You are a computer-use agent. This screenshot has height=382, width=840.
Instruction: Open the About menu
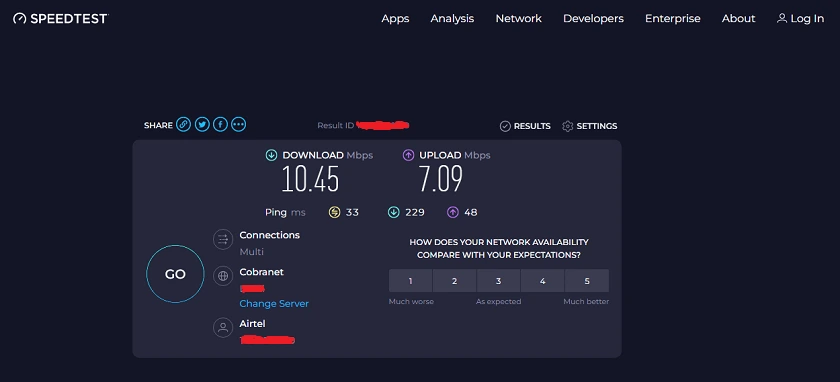point(738,18)
